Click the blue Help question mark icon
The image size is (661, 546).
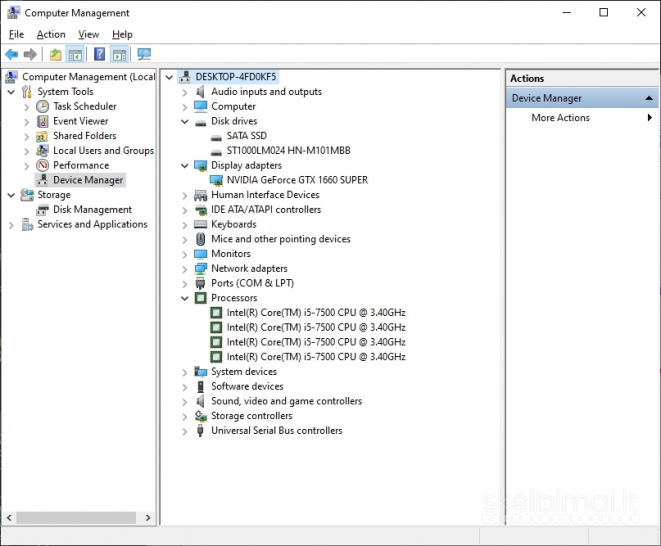[99, 54]
